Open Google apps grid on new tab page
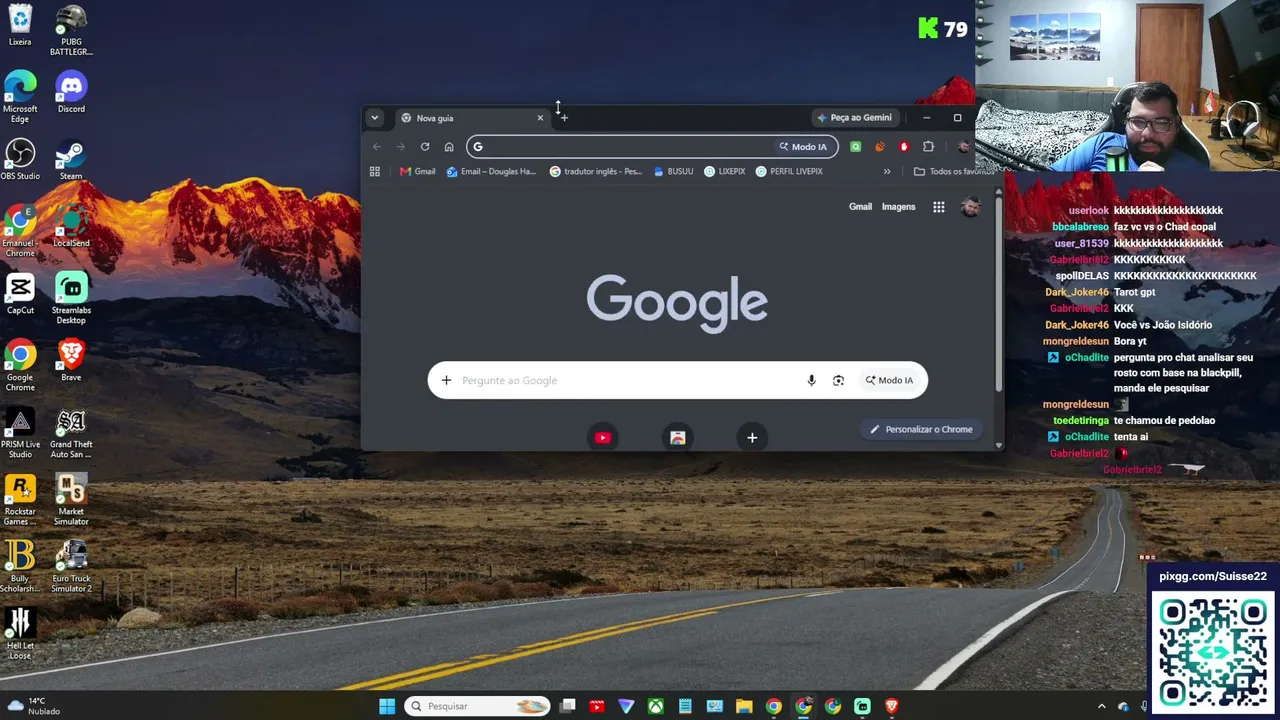Image resolution: width=1280 pixels, height=720 pixels. pyautogui.click(x=939, y=207)
